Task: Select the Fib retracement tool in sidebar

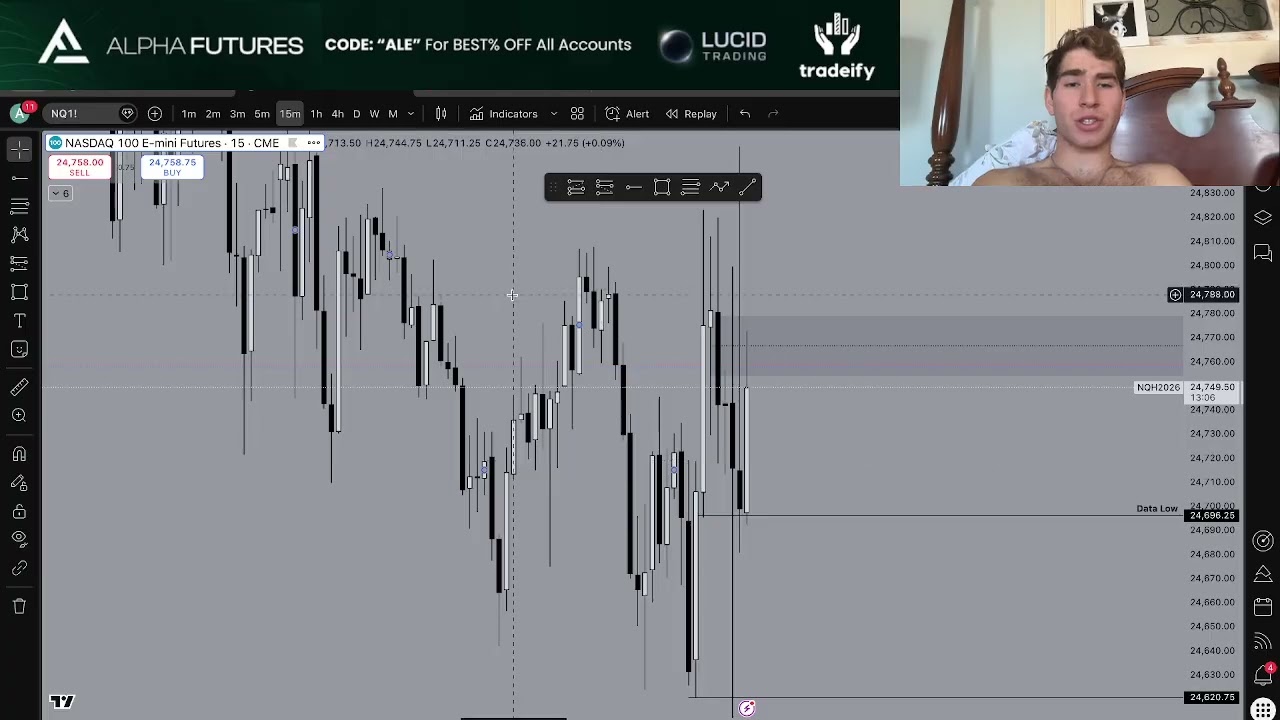Action: (19, 206)
